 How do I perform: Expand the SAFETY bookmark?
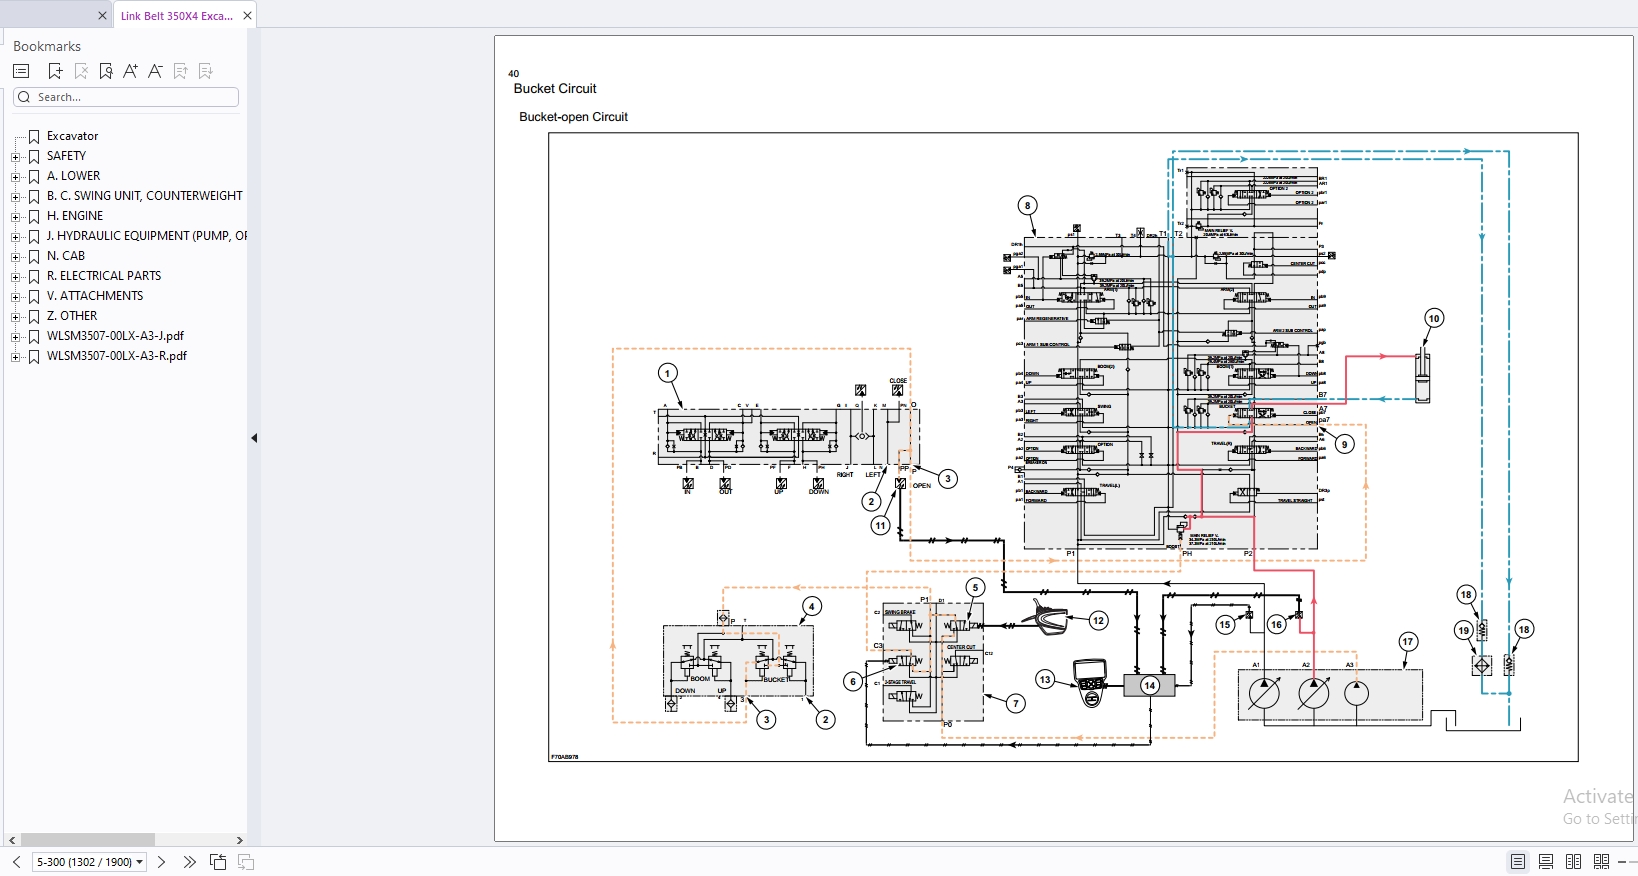pos(15,157)
